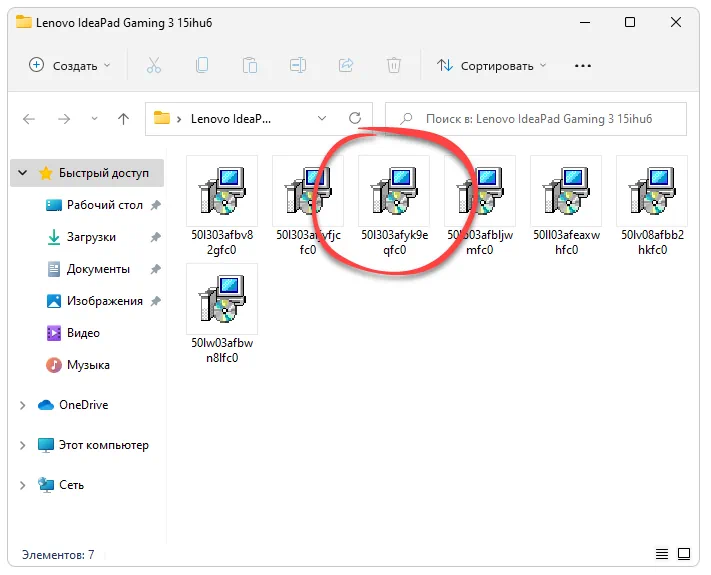
Task: Expand the OneDrive tree node
Action: point(23,405)
